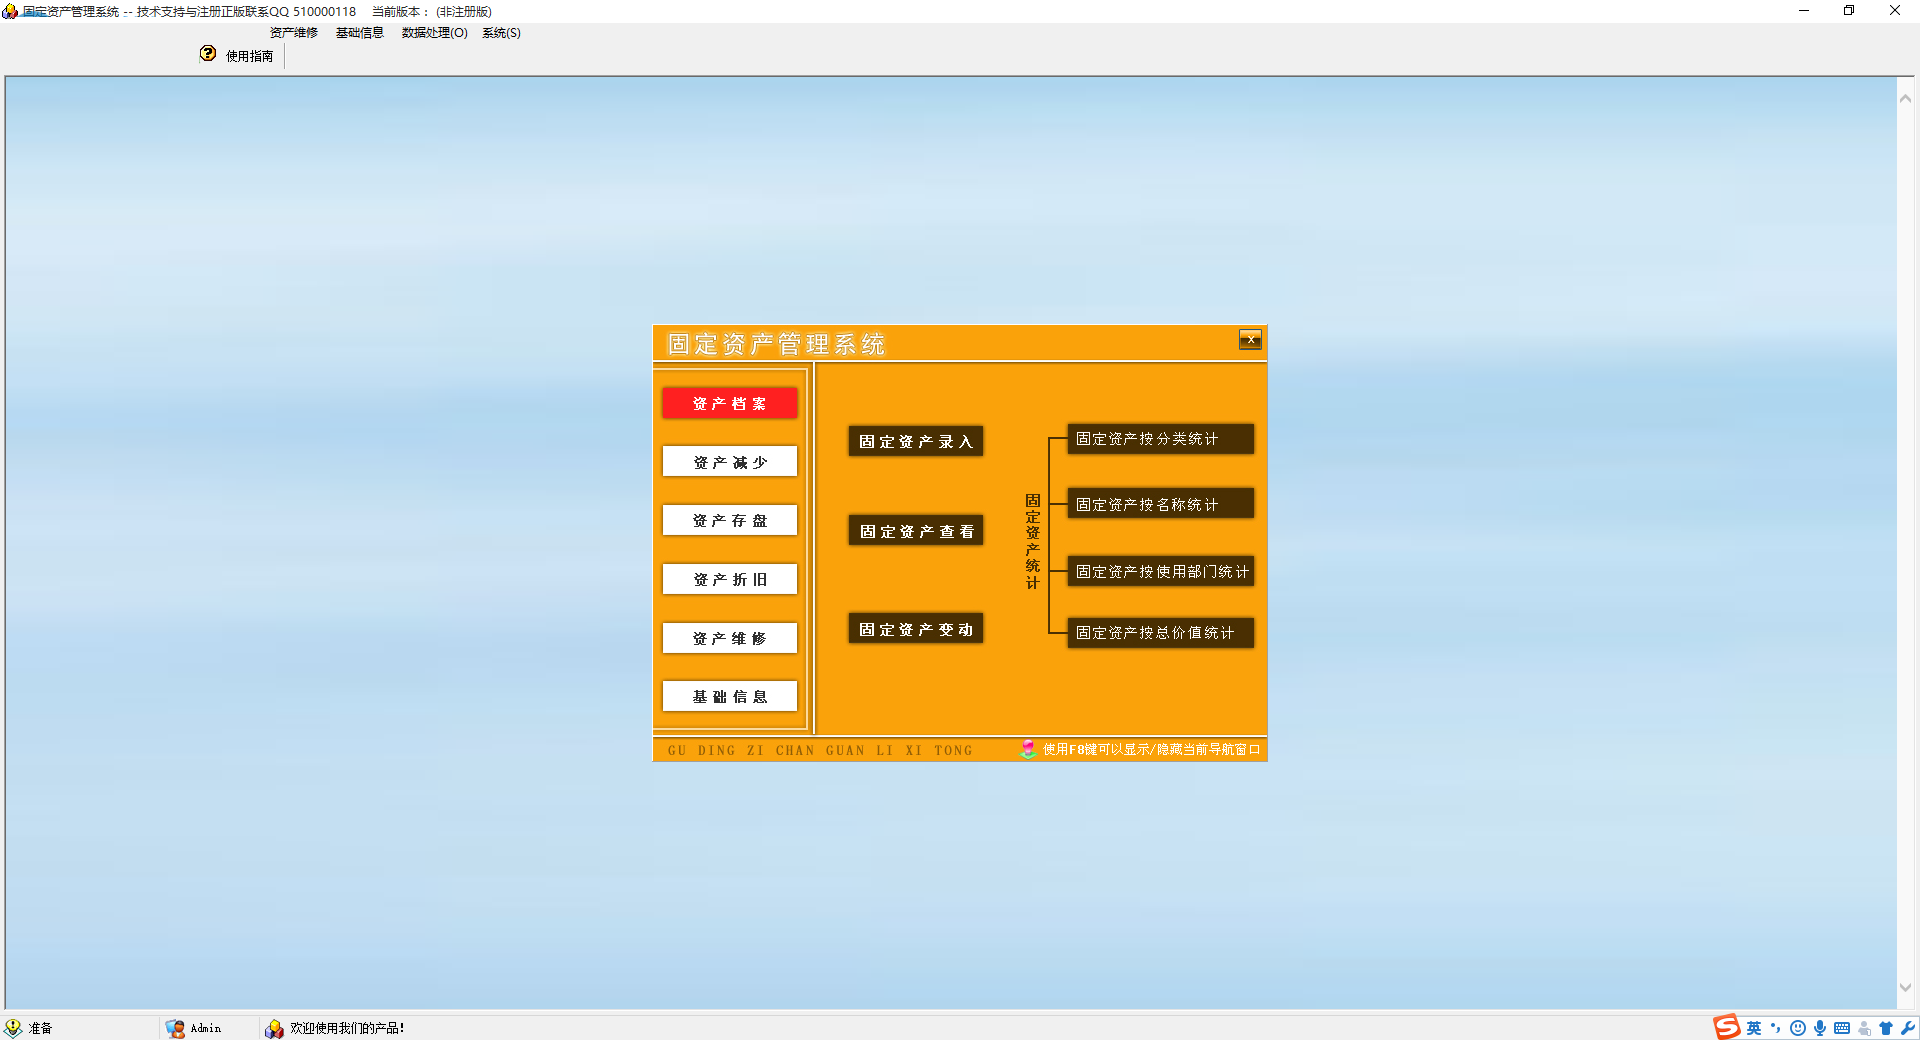This screenshot has height=1040, width=1920.
Task: Click the 欢迎使用我们的产品 status icon
Action: pyautogui.click(x=274, y=1028)
